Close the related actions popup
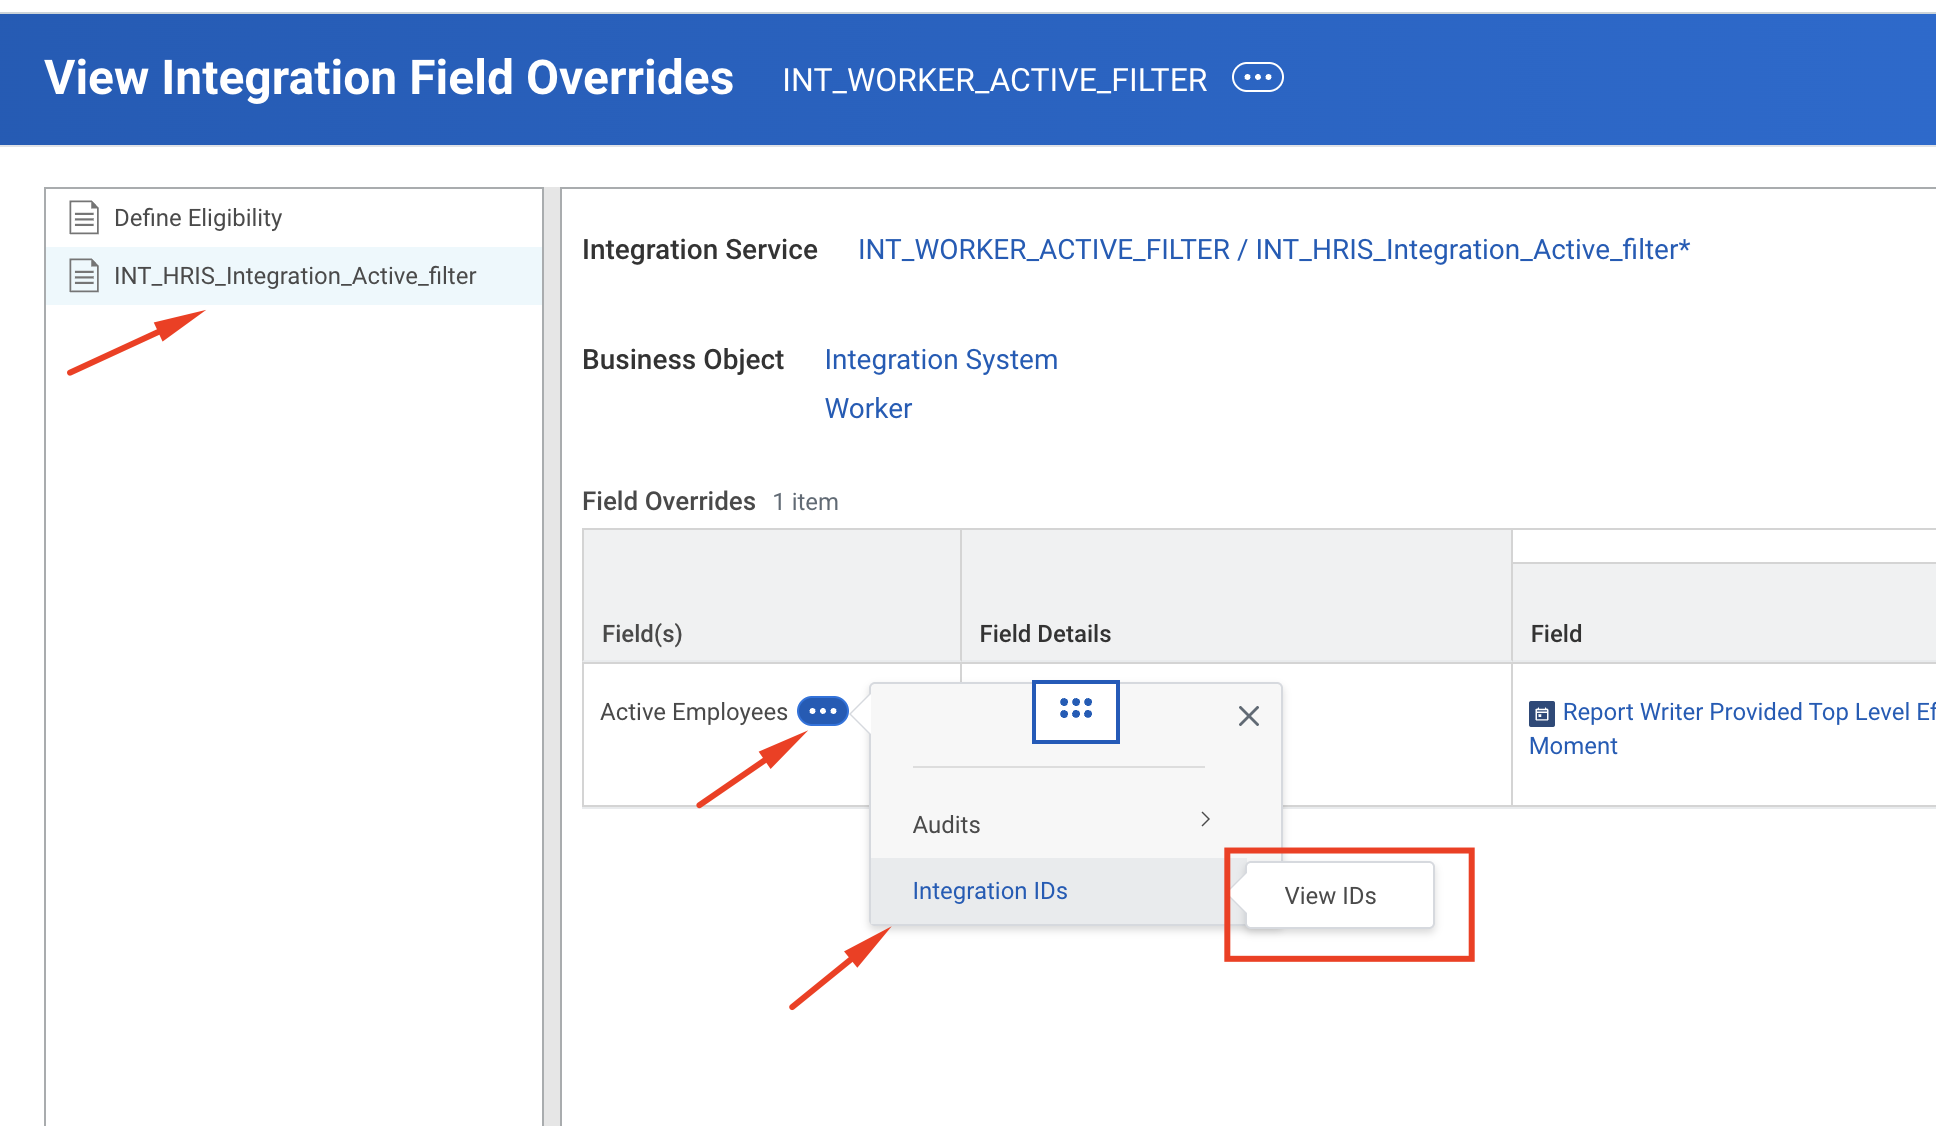The height and width of the screenshot is (1126, 1936). 1248,716
